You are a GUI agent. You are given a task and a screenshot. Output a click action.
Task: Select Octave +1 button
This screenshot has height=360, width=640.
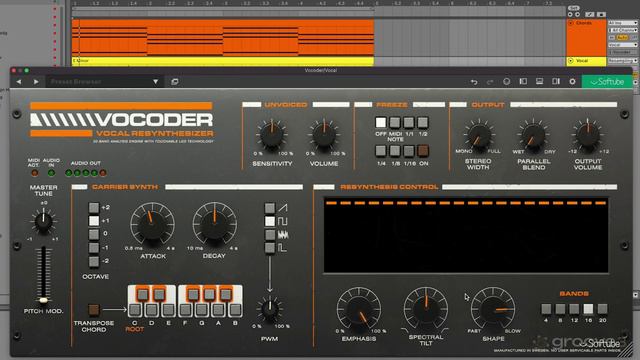coord(94,221)
